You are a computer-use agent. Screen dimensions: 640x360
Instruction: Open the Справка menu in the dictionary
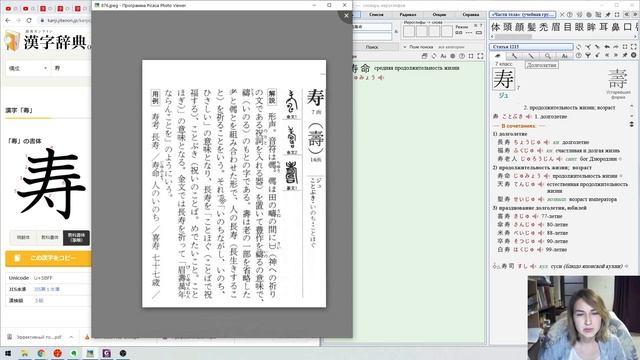click(x=471, y=15)
